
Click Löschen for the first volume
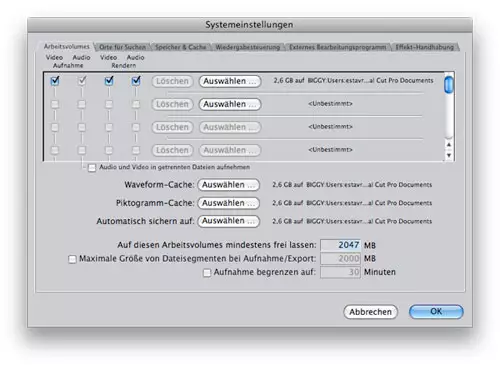(172, 81)
